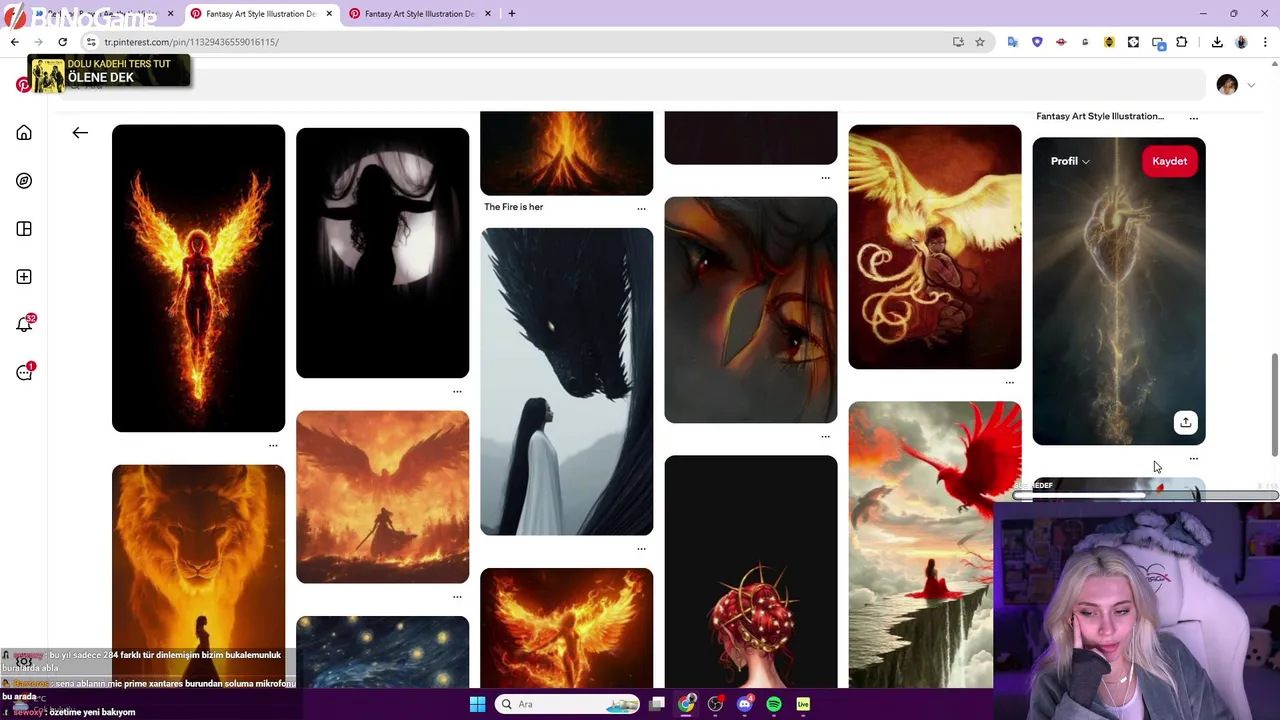Open Spotify from the taskbar
The image size is (1280, 720).
tap(774, 704)
